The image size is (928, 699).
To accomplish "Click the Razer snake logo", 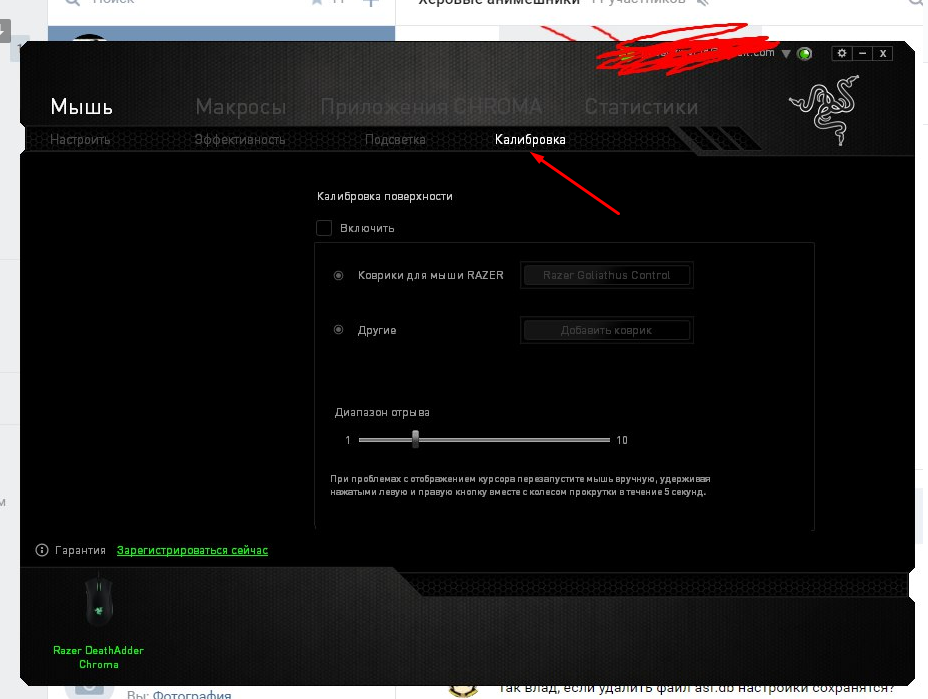I will point(825,110).
